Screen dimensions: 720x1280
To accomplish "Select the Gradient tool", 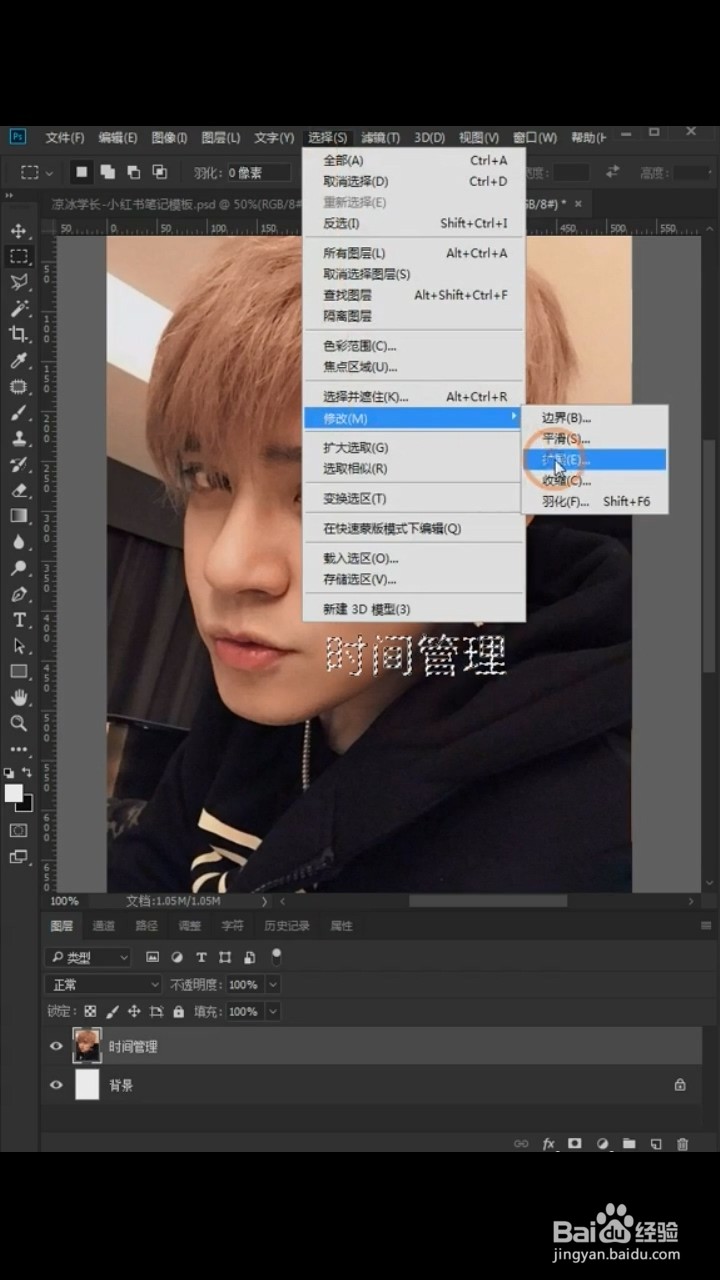I will (x=19, y=516).
